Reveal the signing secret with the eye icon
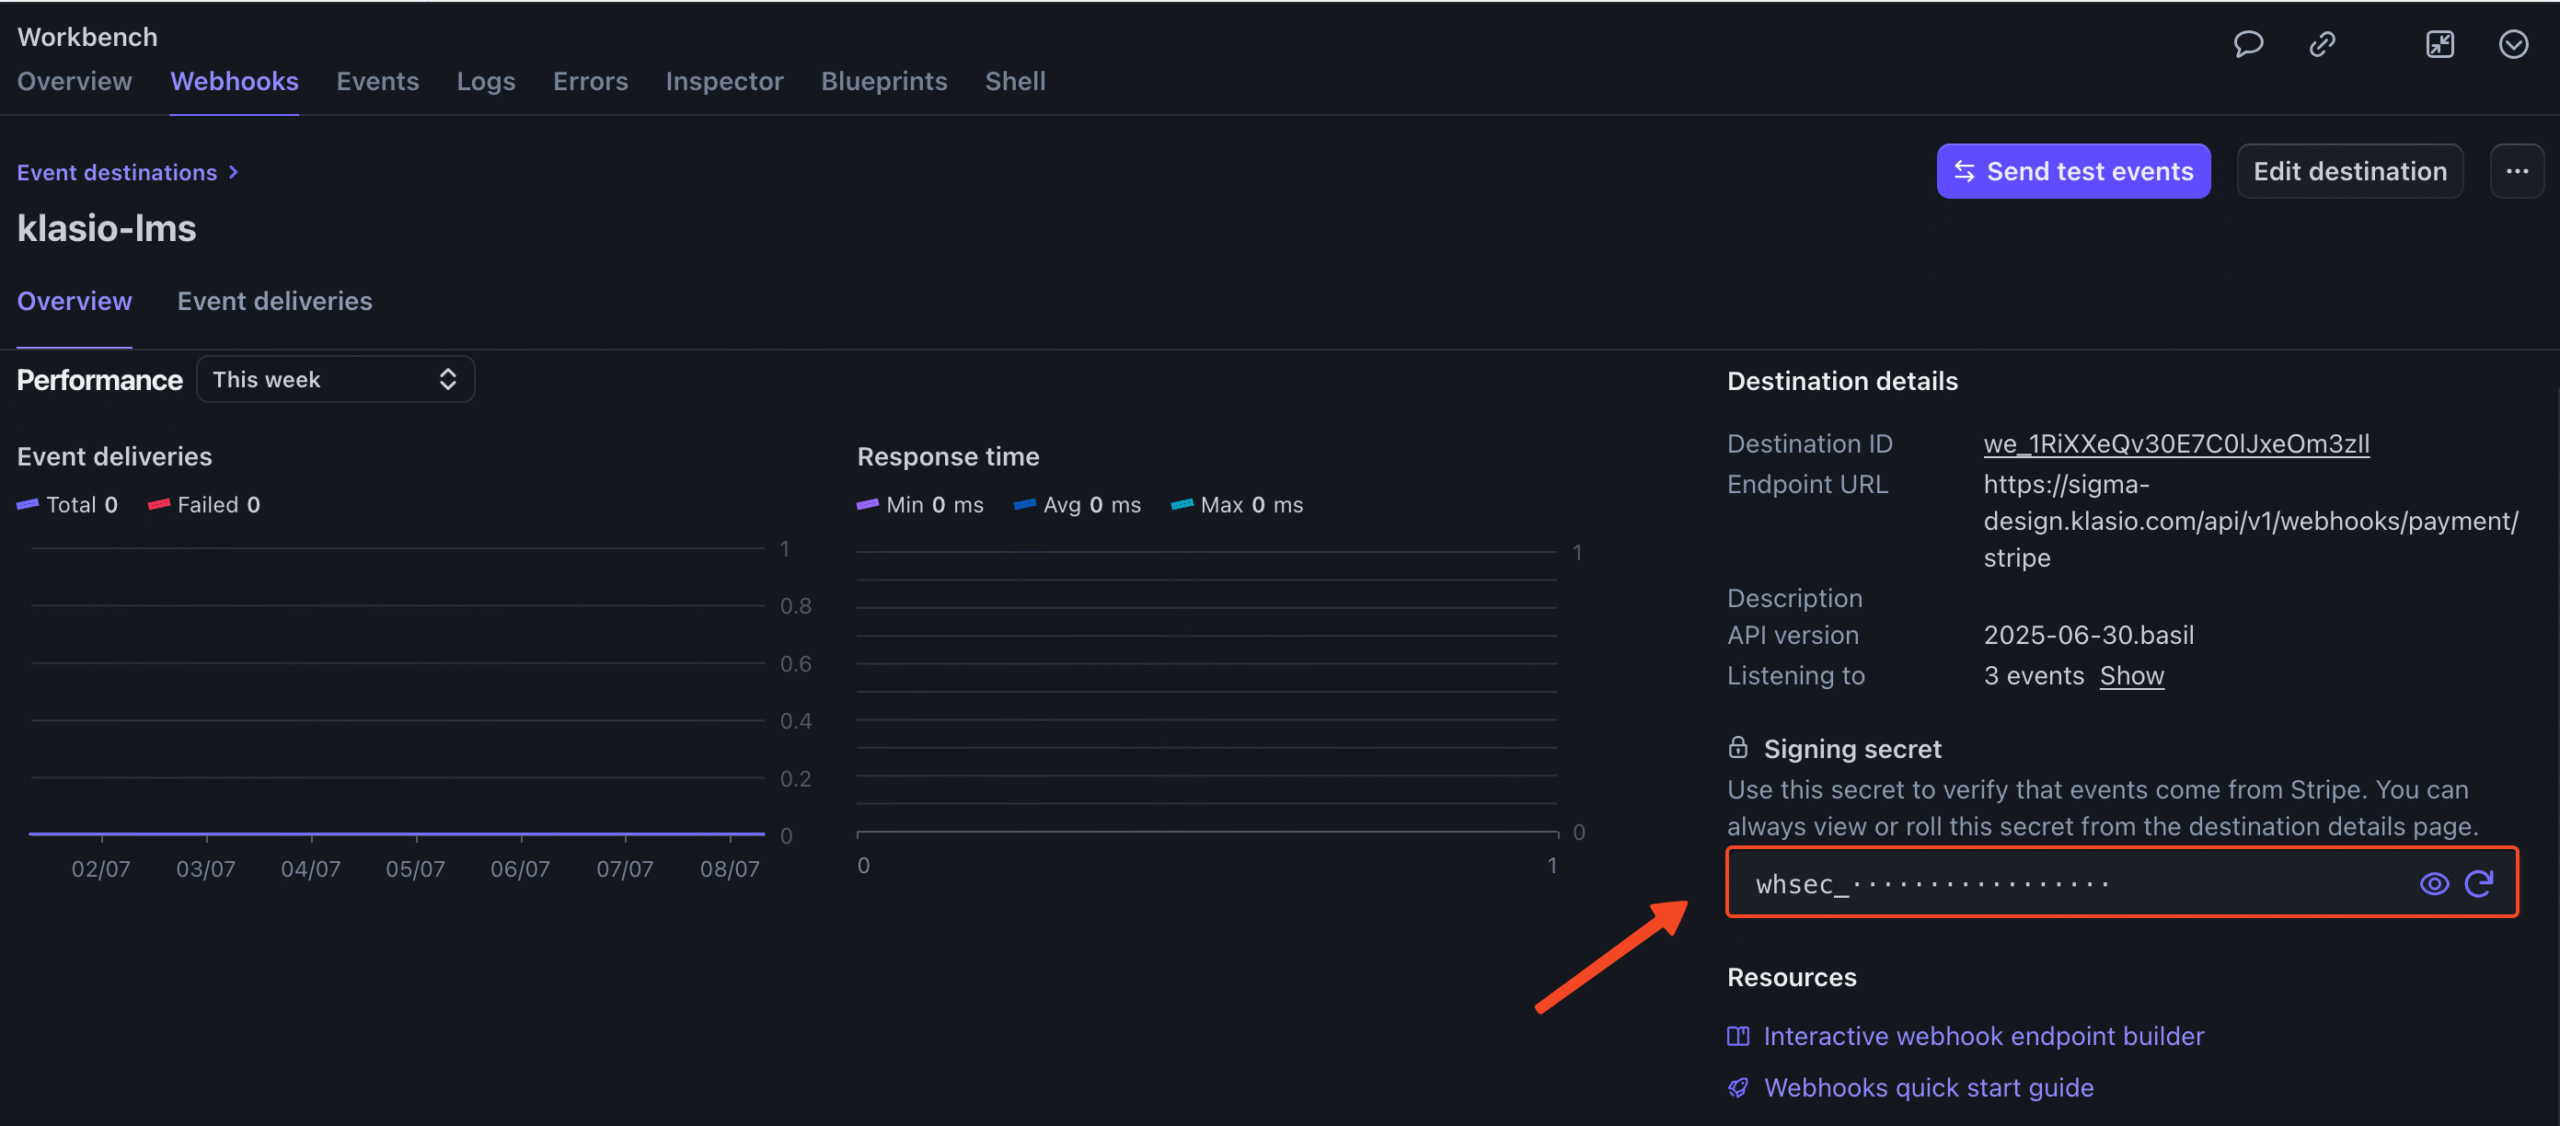The image size is (2560, 1126). point(2433,884)
